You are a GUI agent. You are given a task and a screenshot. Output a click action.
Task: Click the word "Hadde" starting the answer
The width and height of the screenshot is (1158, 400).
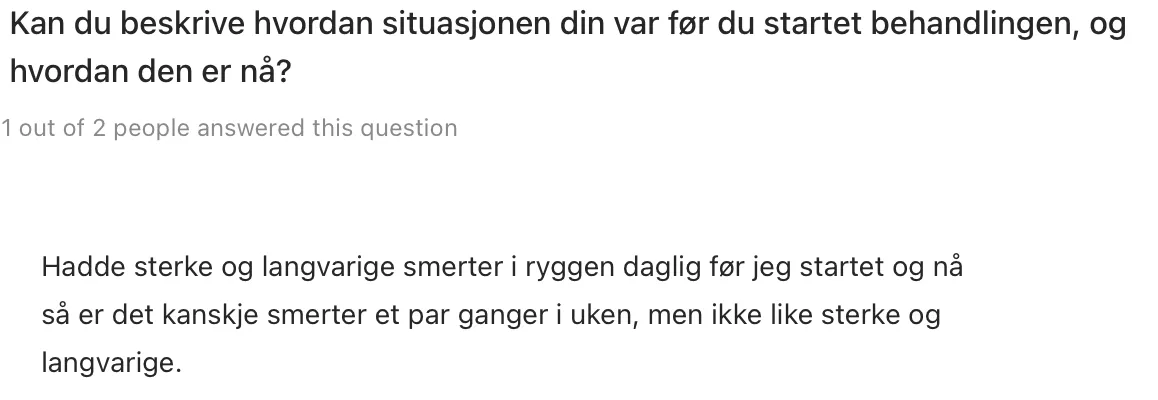[83, 267]
